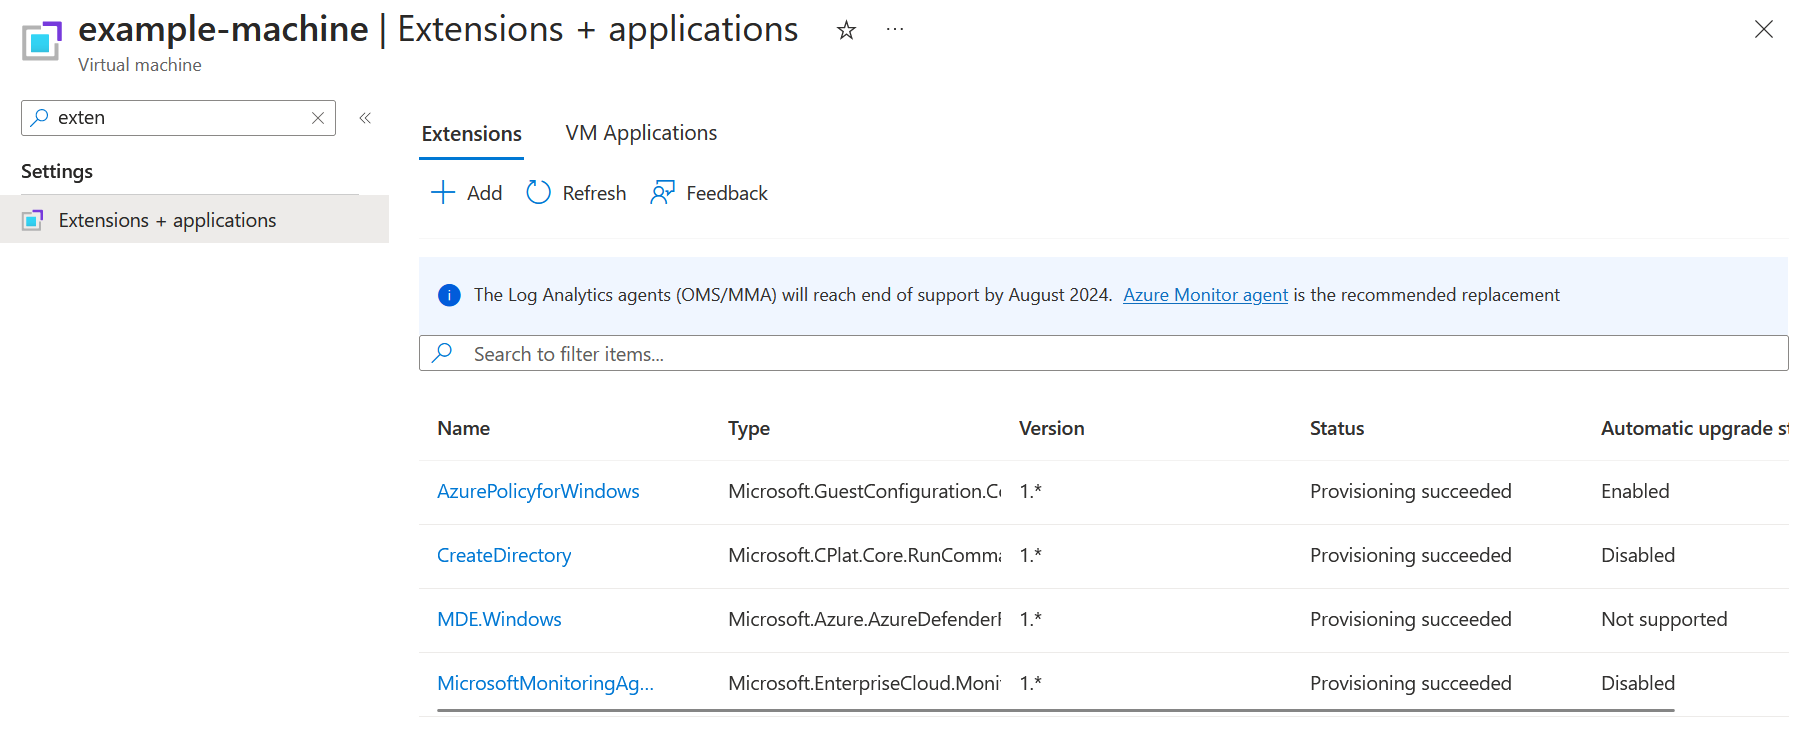This screenshot has width=1798, height=729.
Task: Close the Extensions + applications blade
Action: click(x=1763, y=30)
